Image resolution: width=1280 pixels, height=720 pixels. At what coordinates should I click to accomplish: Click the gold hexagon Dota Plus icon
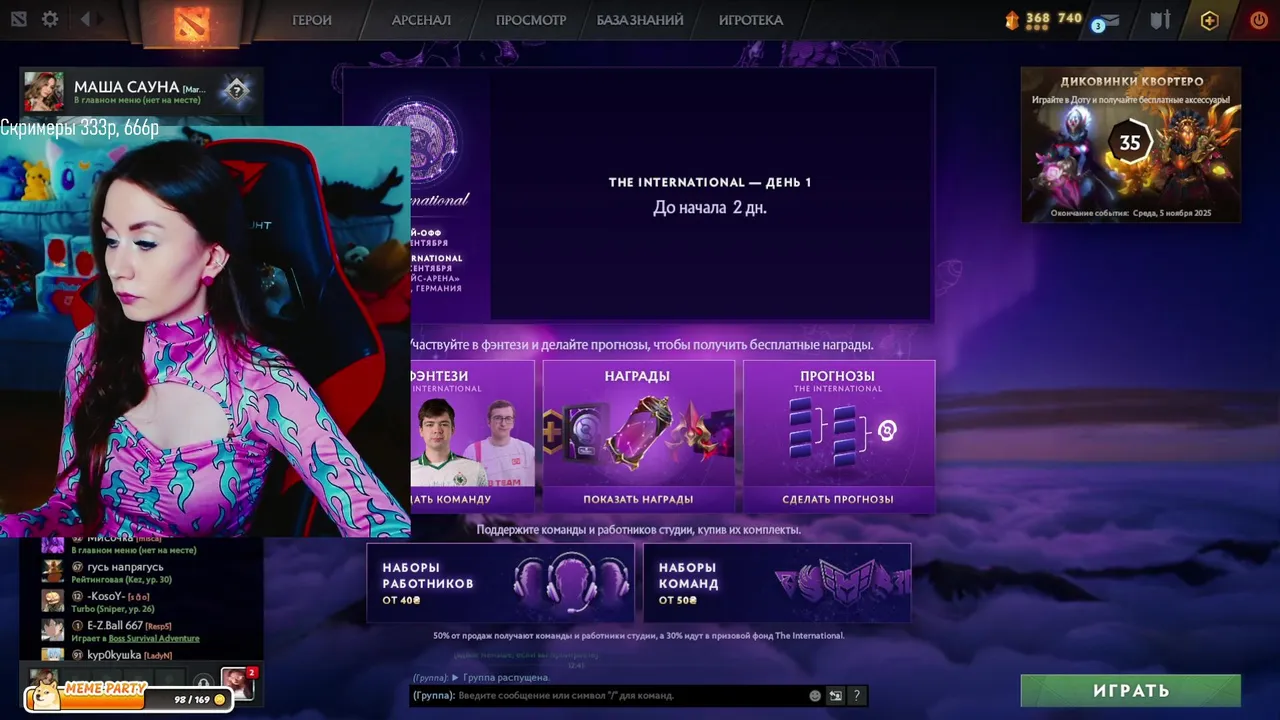1210,20
